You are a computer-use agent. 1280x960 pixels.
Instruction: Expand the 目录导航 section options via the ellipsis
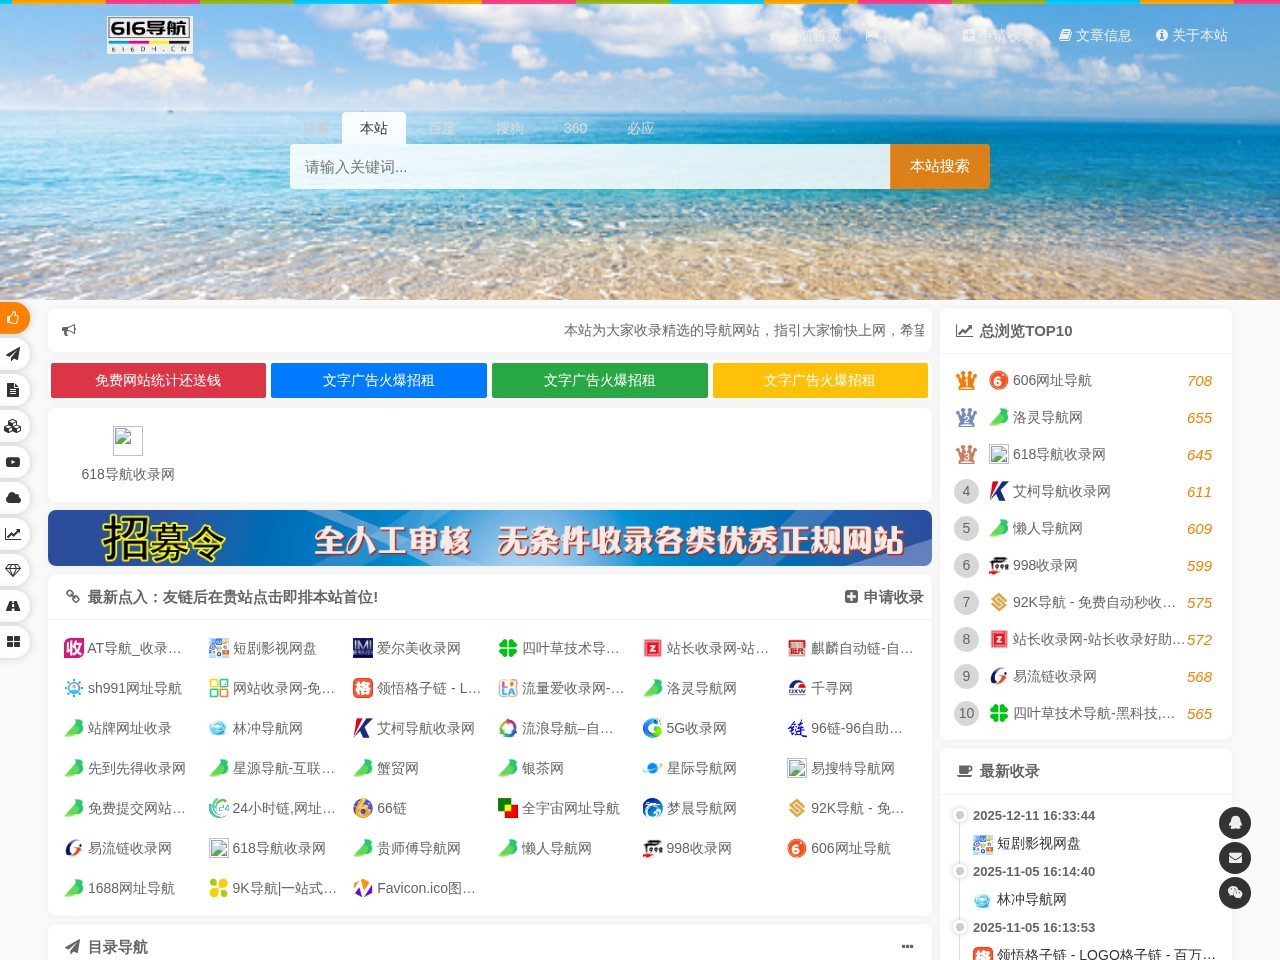(x=907, y=946)
